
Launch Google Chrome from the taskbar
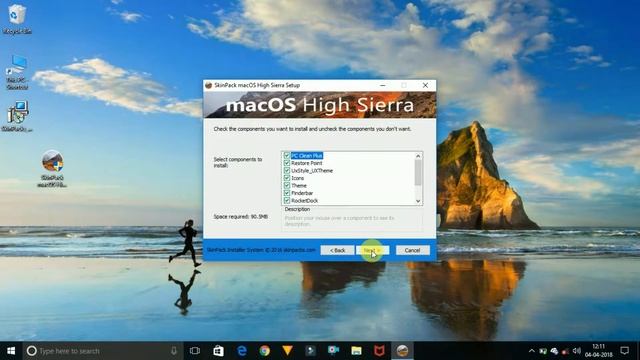[x=264, y=351]
